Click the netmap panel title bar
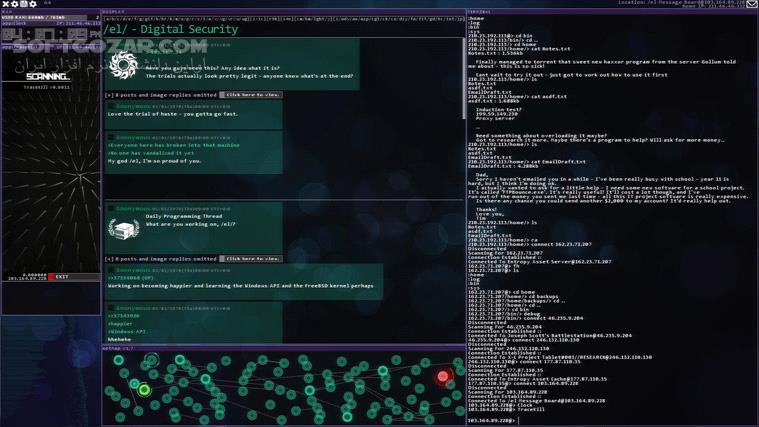 284,348
